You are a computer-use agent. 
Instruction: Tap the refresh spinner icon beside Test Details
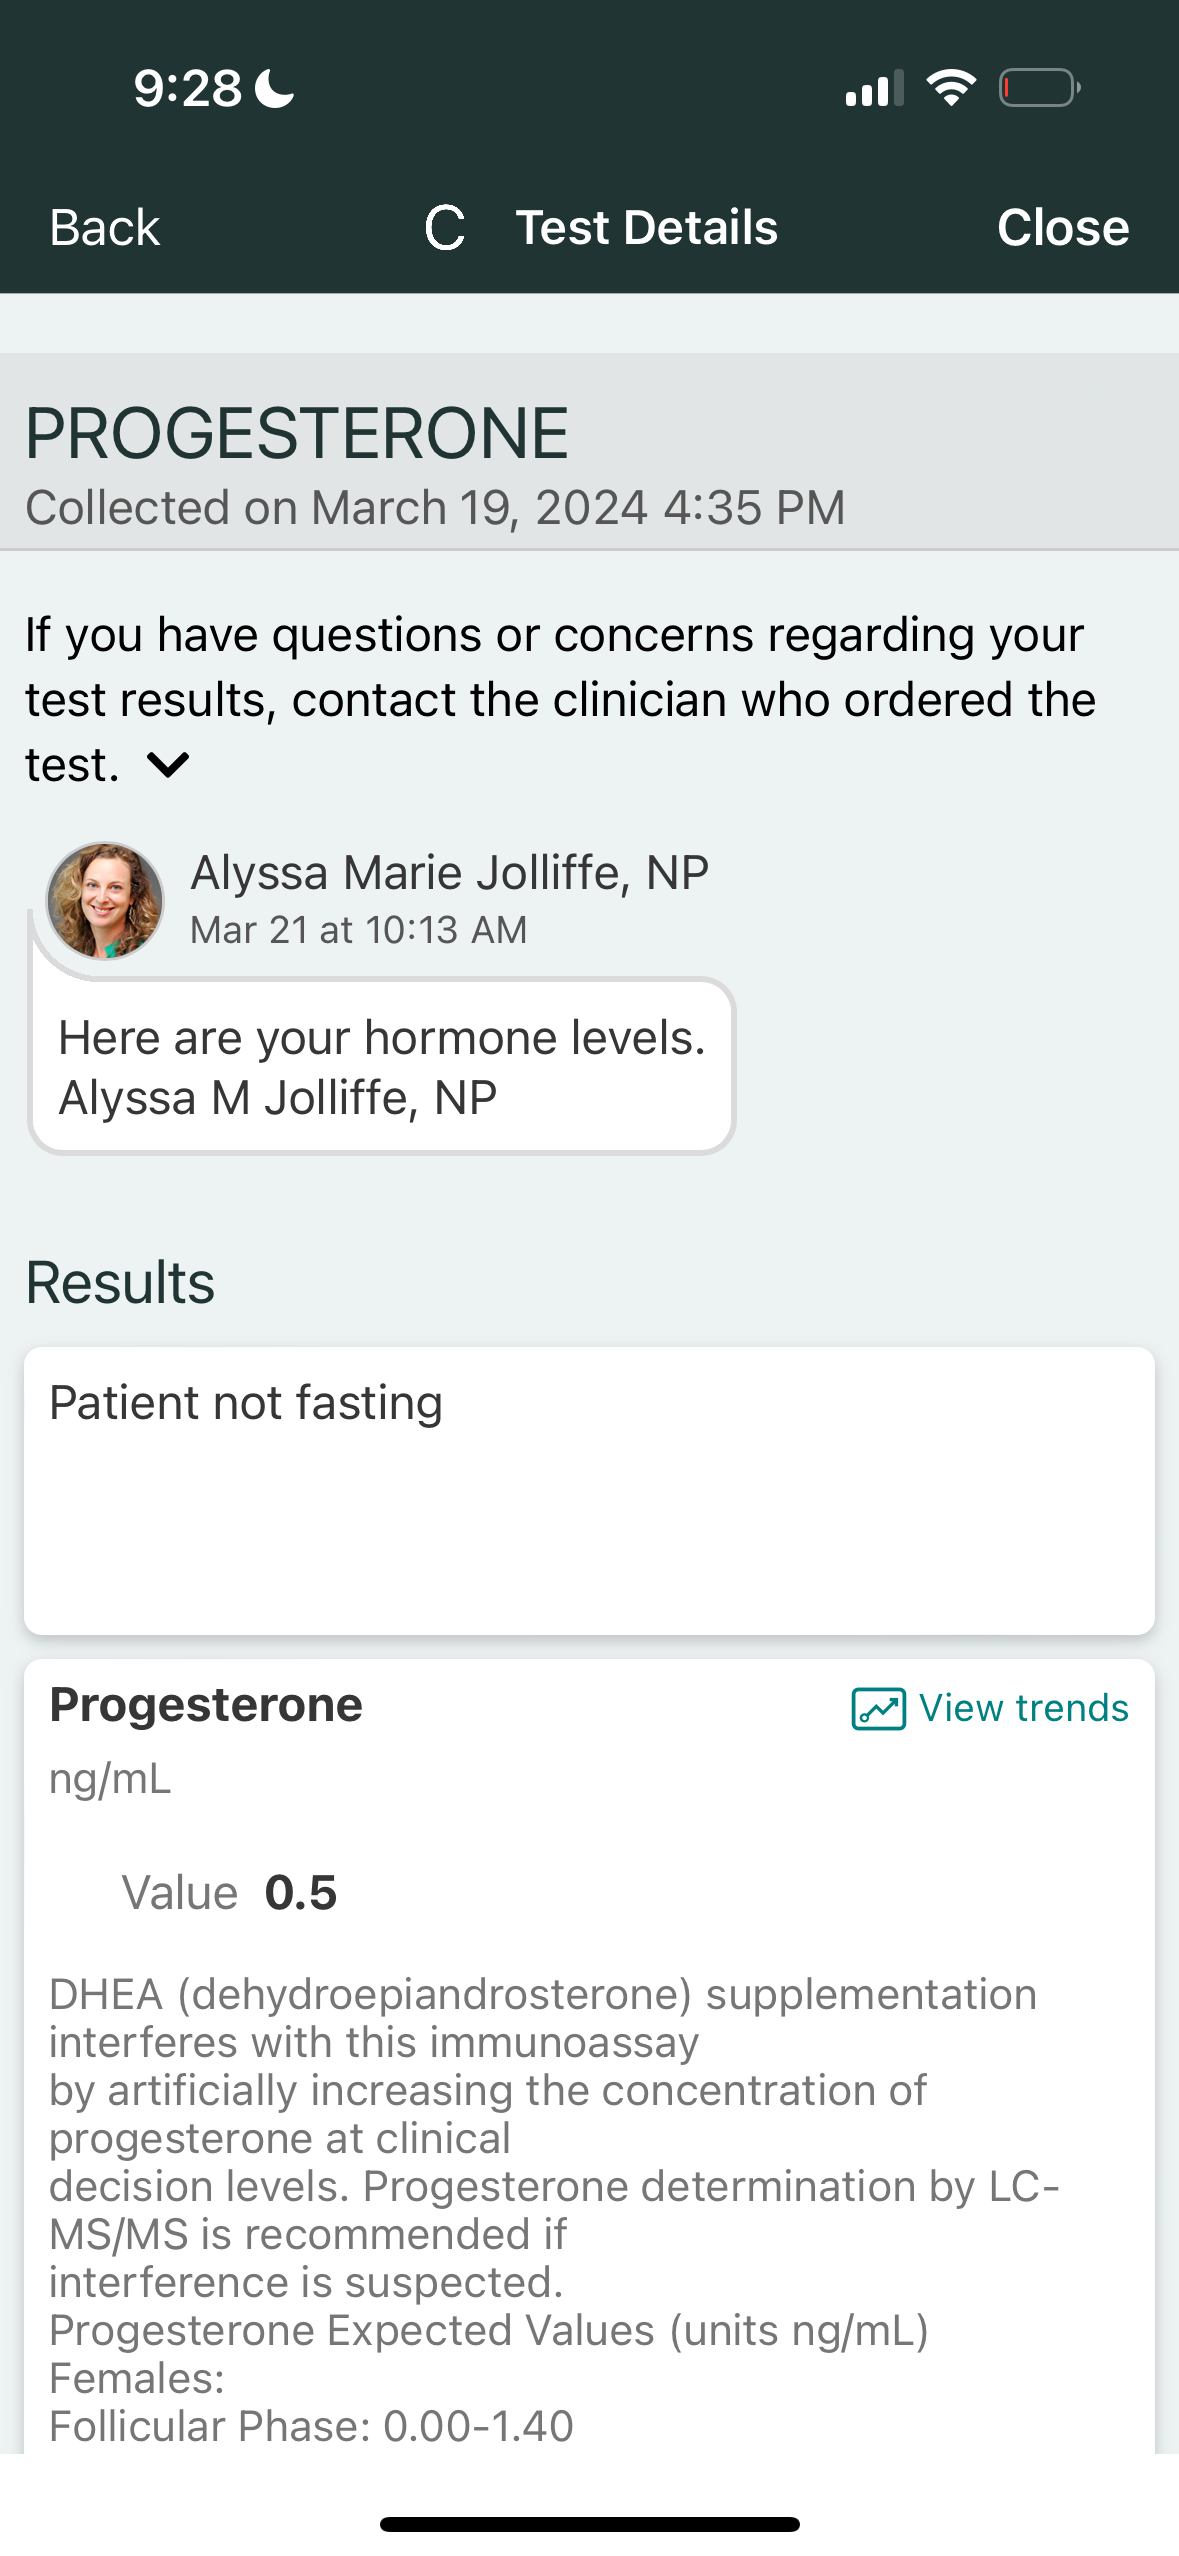(x=445, y=228)
